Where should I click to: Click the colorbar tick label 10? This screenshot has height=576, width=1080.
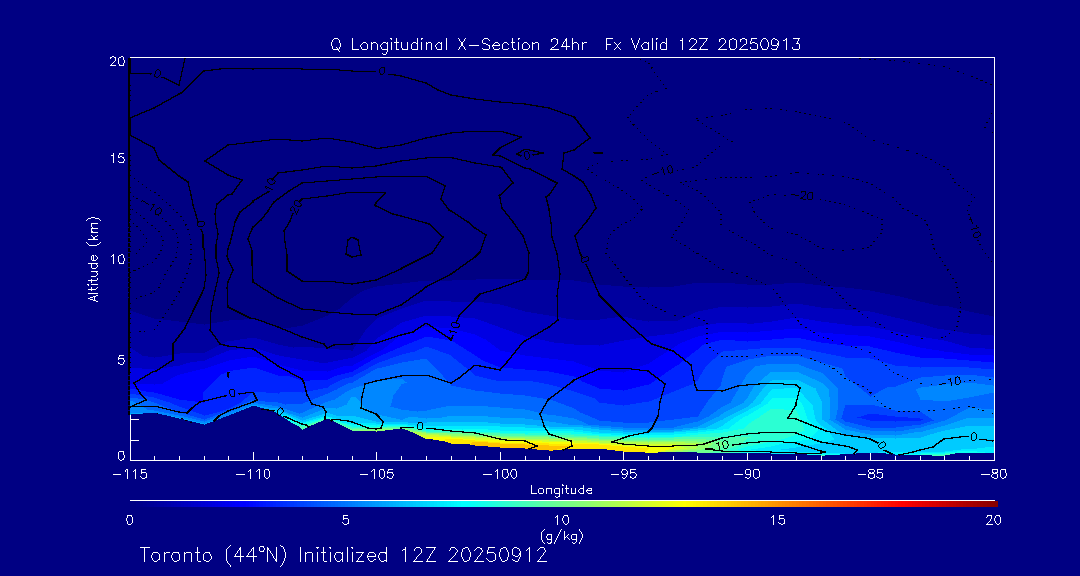point(561,520)
